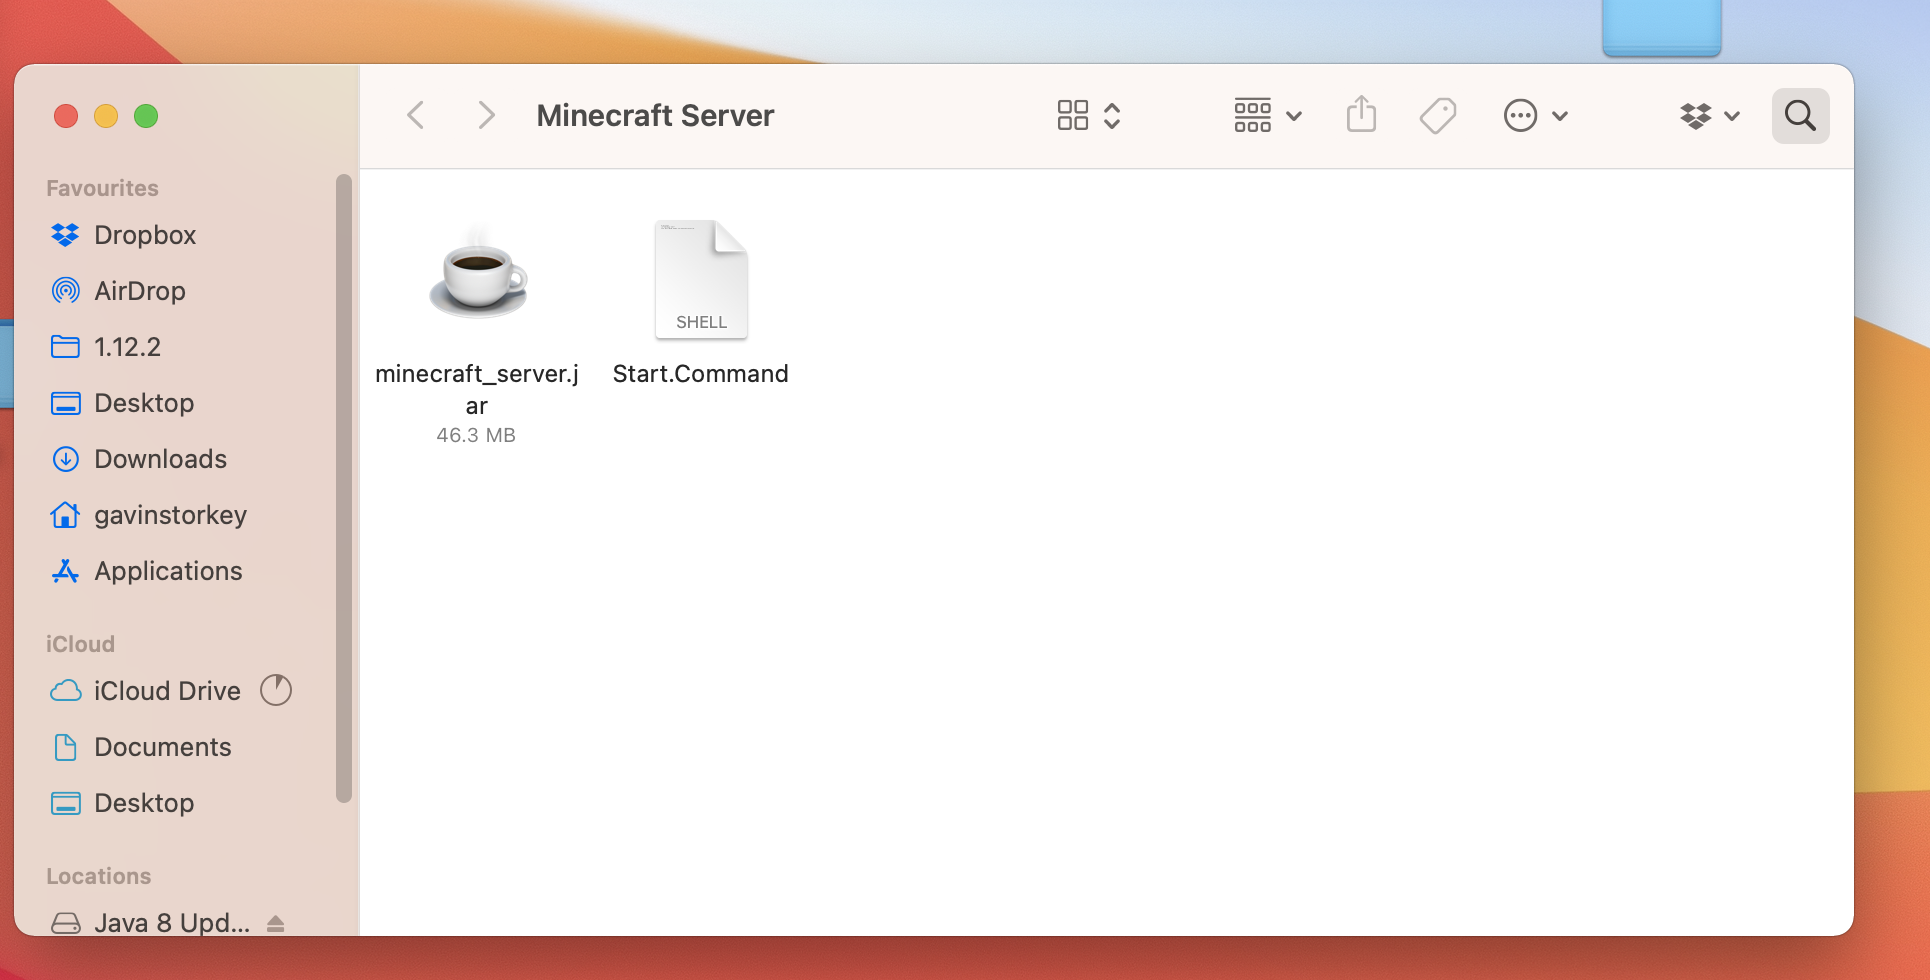Click the gavinstorkey house icon
This screenshot has height=980, width=1930.
(x=65, y=515)
